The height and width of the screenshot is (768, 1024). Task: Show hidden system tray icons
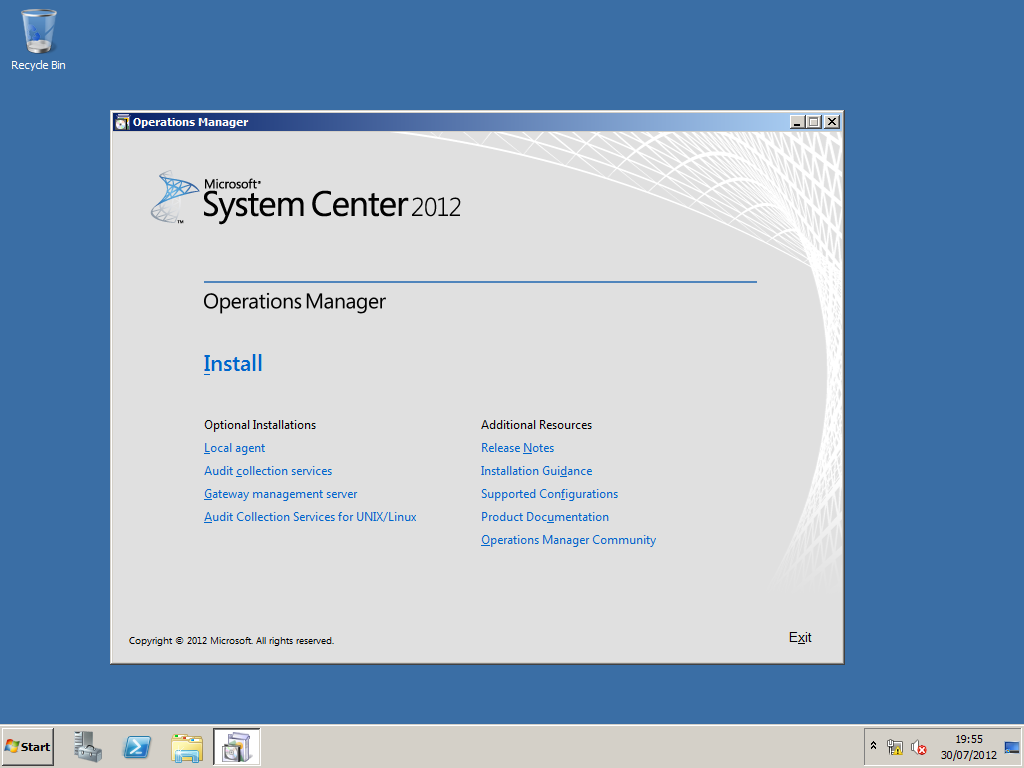point(873,746)
